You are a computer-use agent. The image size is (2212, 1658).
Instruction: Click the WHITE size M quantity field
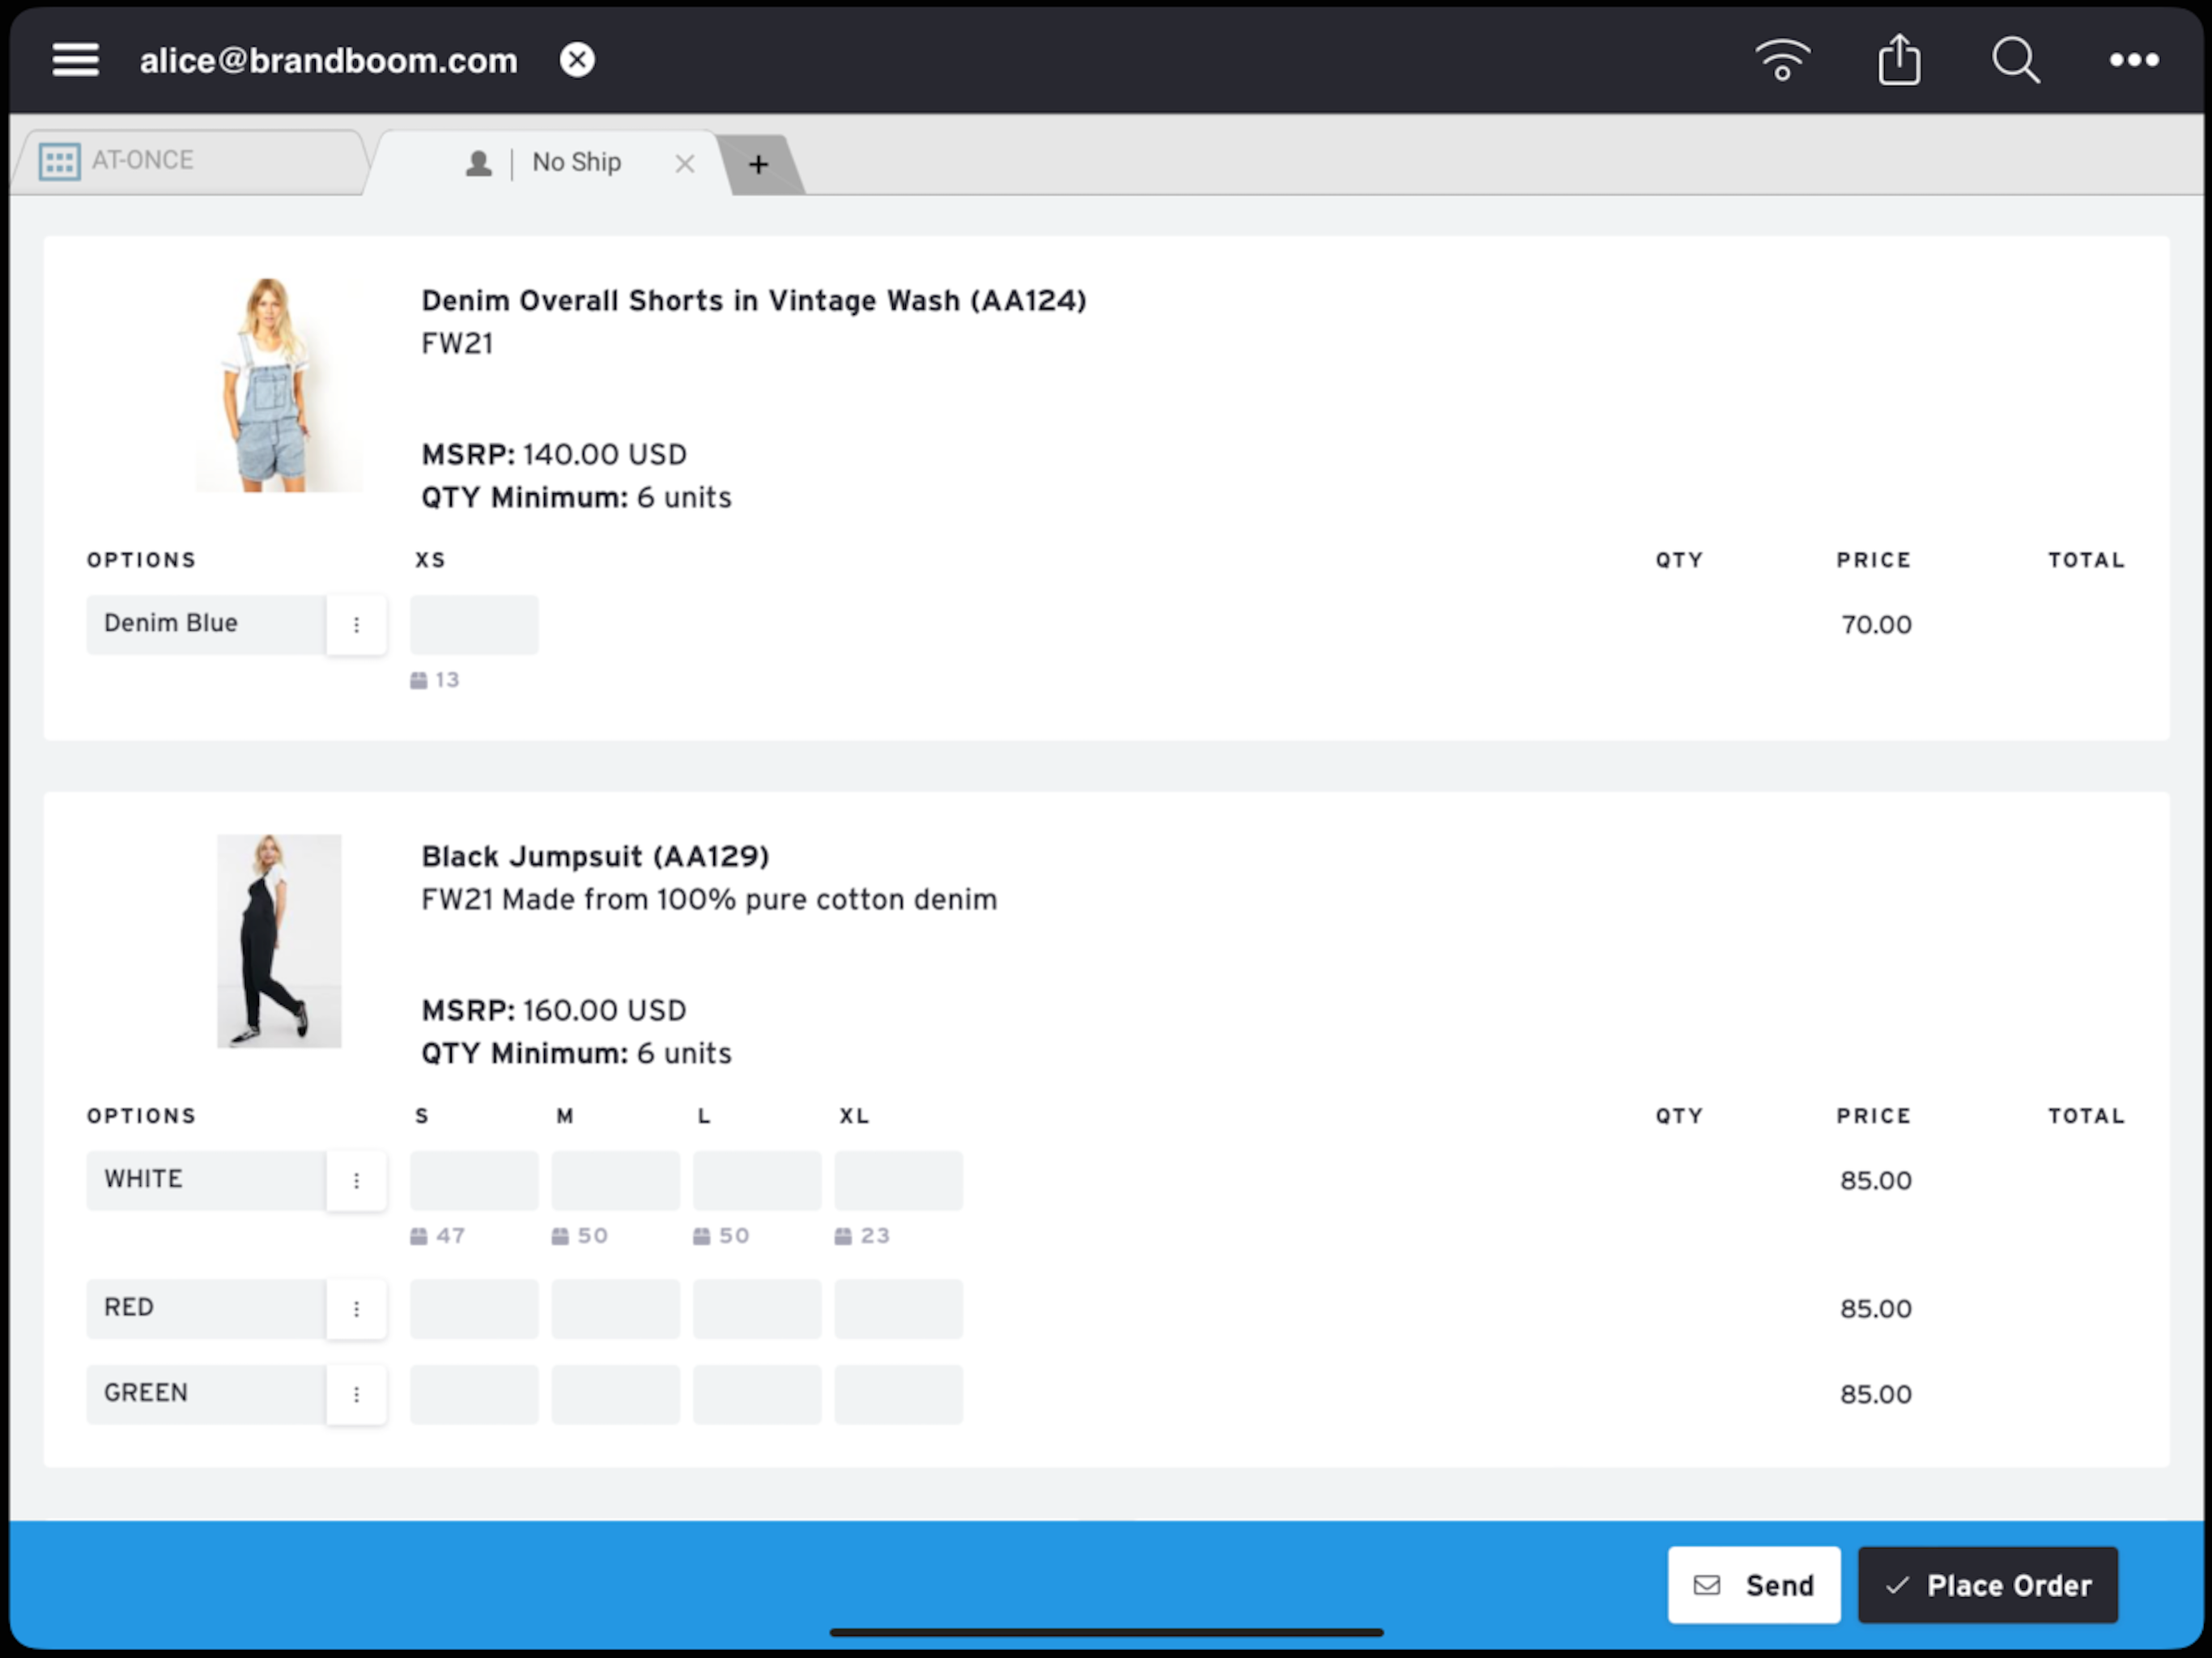click(x=615, y=1181)
